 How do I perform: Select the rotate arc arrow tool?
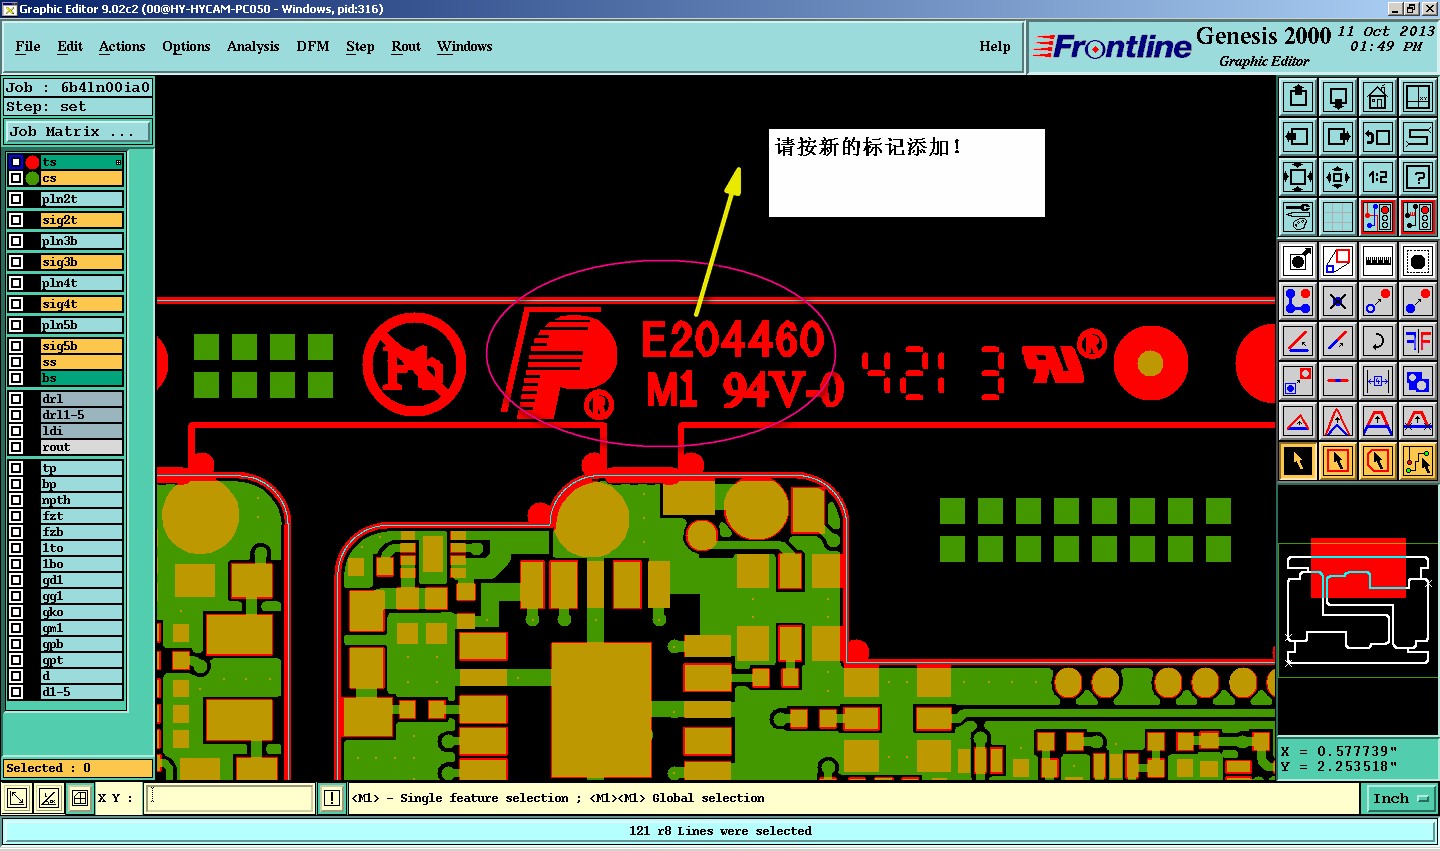[x=1378, y=341]
